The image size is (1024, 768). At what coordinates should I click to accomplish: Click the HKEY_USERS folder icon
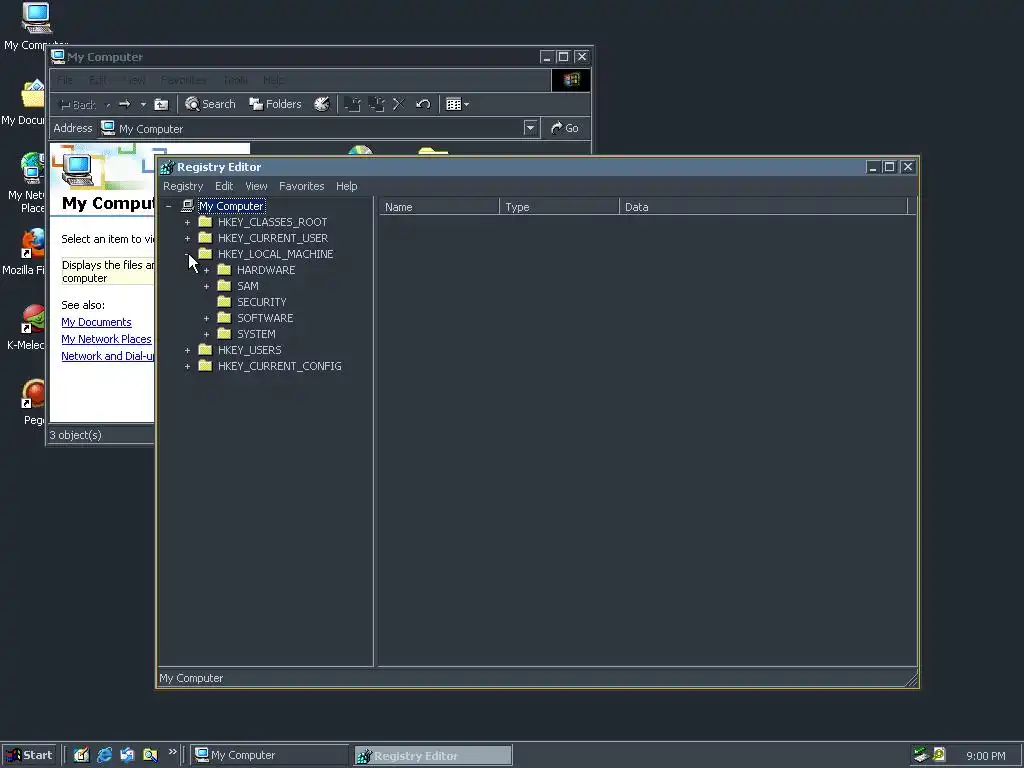(205, 349)
